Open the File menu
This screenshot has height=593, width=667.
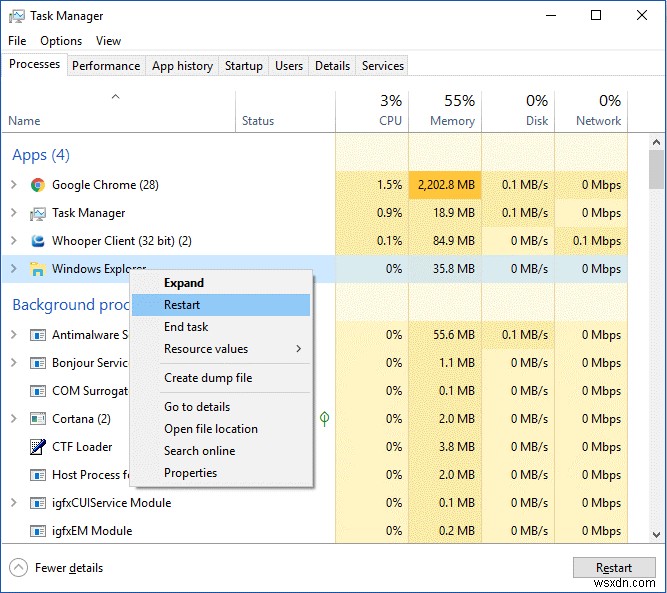point(17,41)
